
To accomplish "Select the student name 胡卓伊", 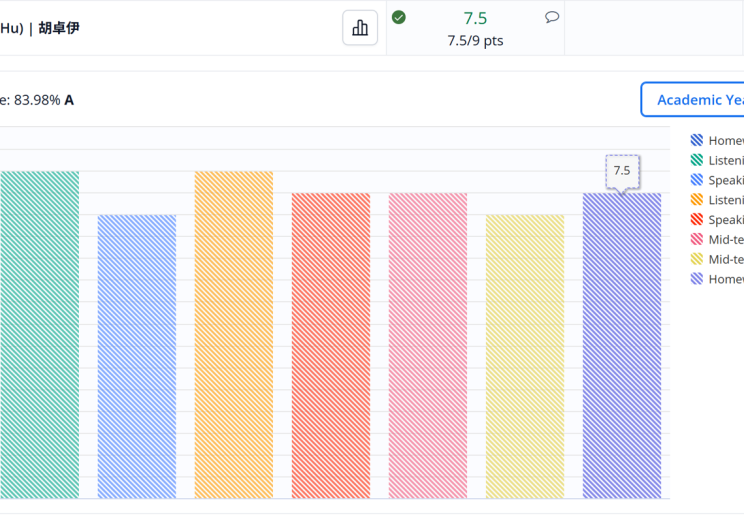I will click(x=59, y=28).
